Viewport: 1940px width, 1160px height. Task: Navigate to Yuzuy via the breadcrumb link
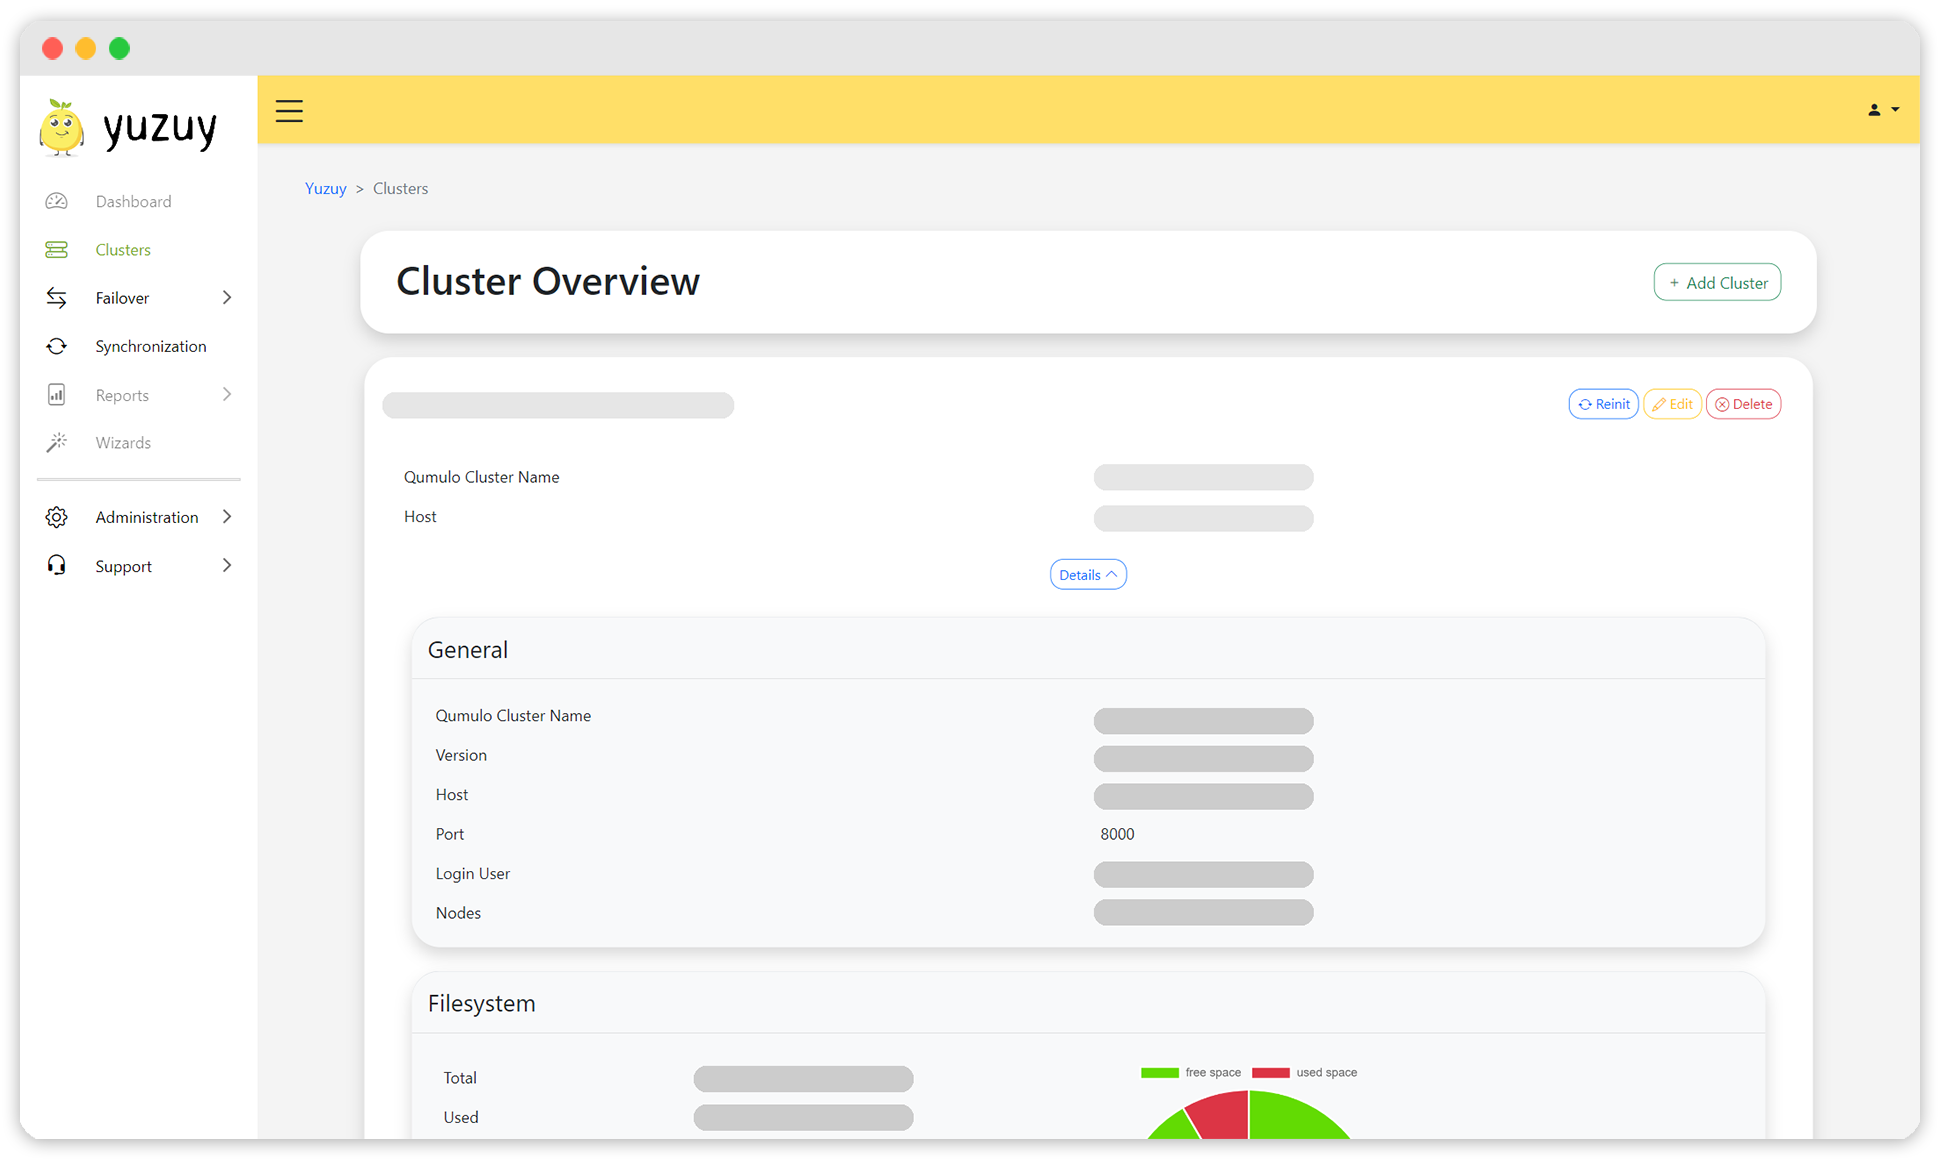[x=325, y=188]
